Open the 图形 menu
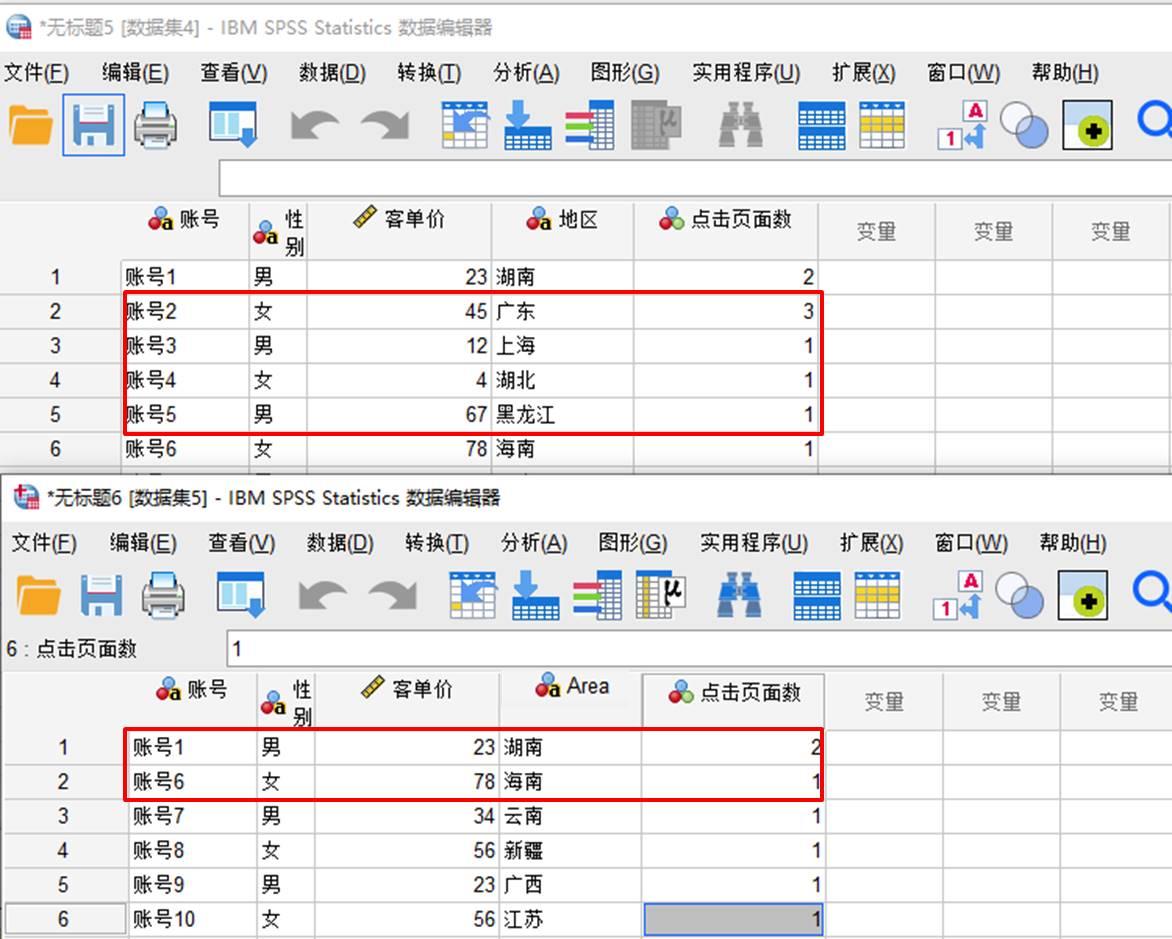Viewport: 1172px width, 939px height. click(625, 72)
